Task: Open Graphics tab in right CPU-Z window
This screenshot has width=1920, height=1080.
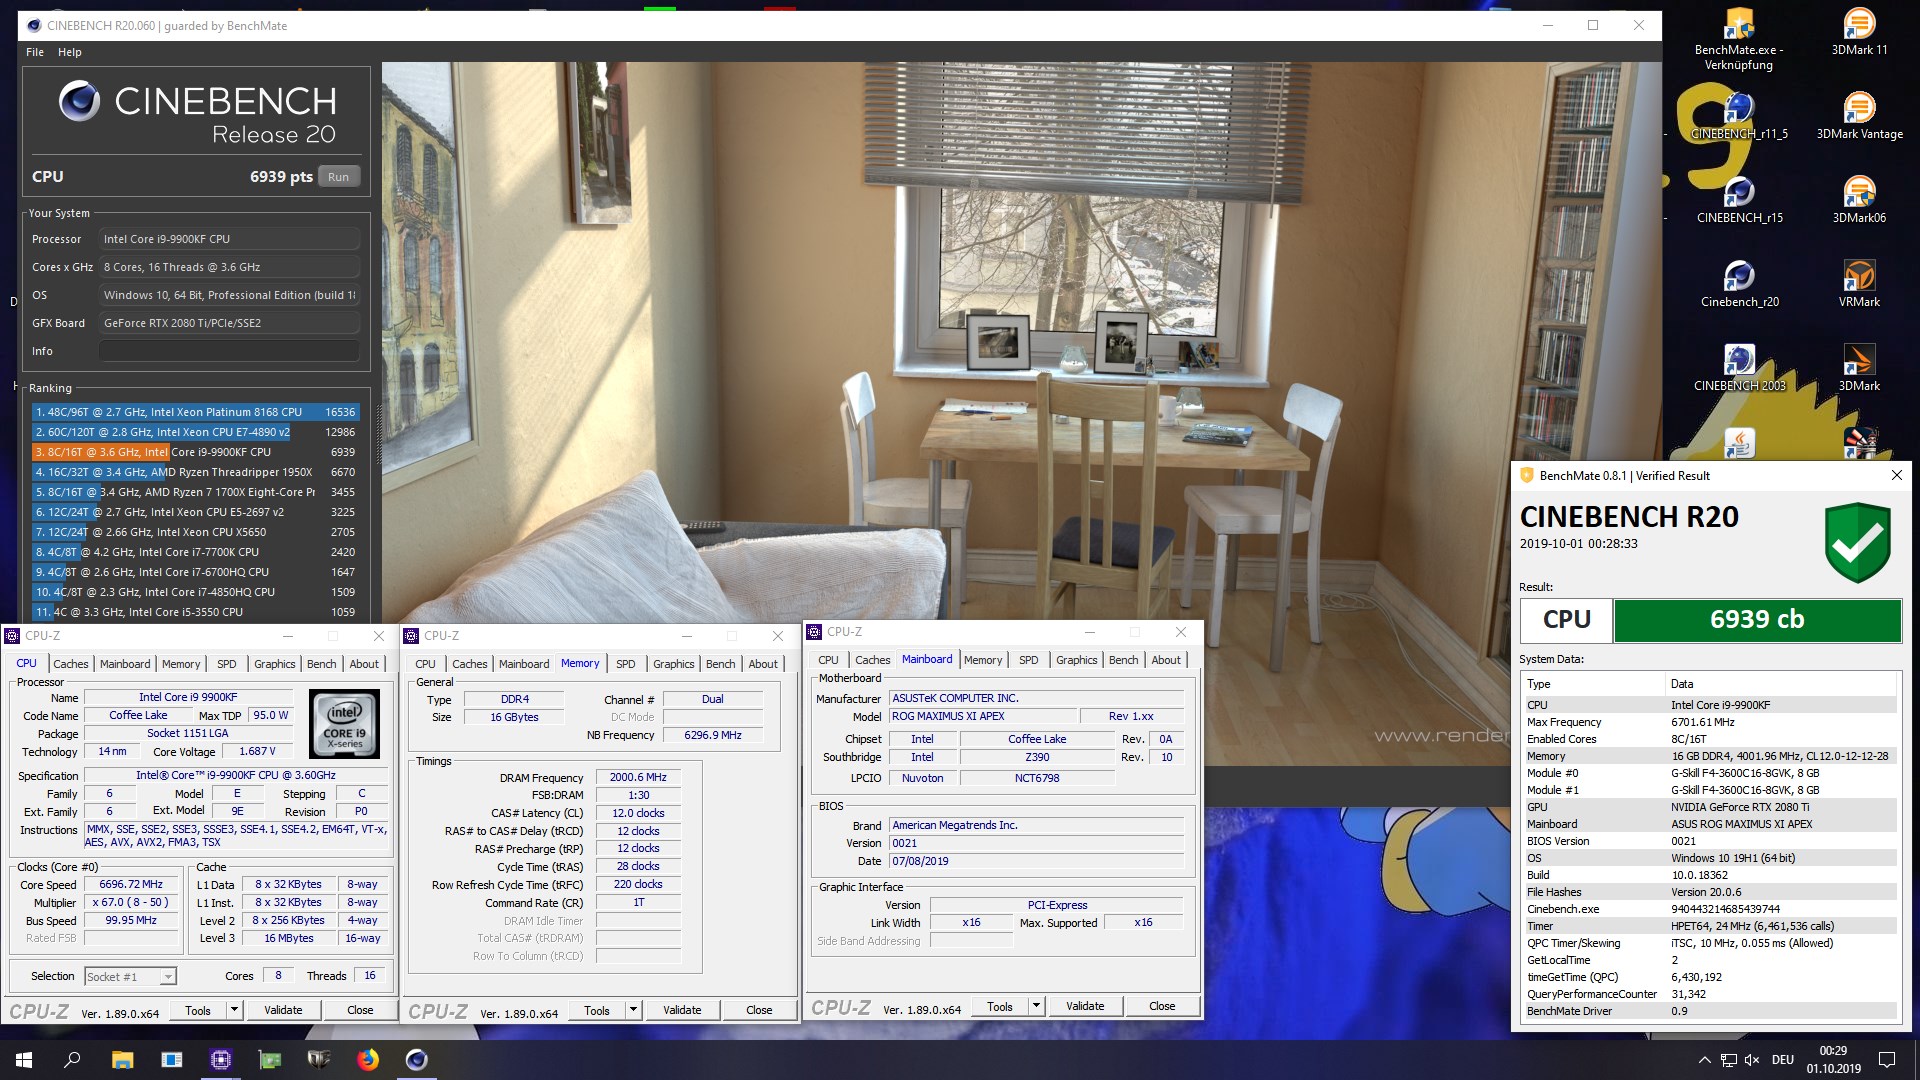Action: [1077, 660]
